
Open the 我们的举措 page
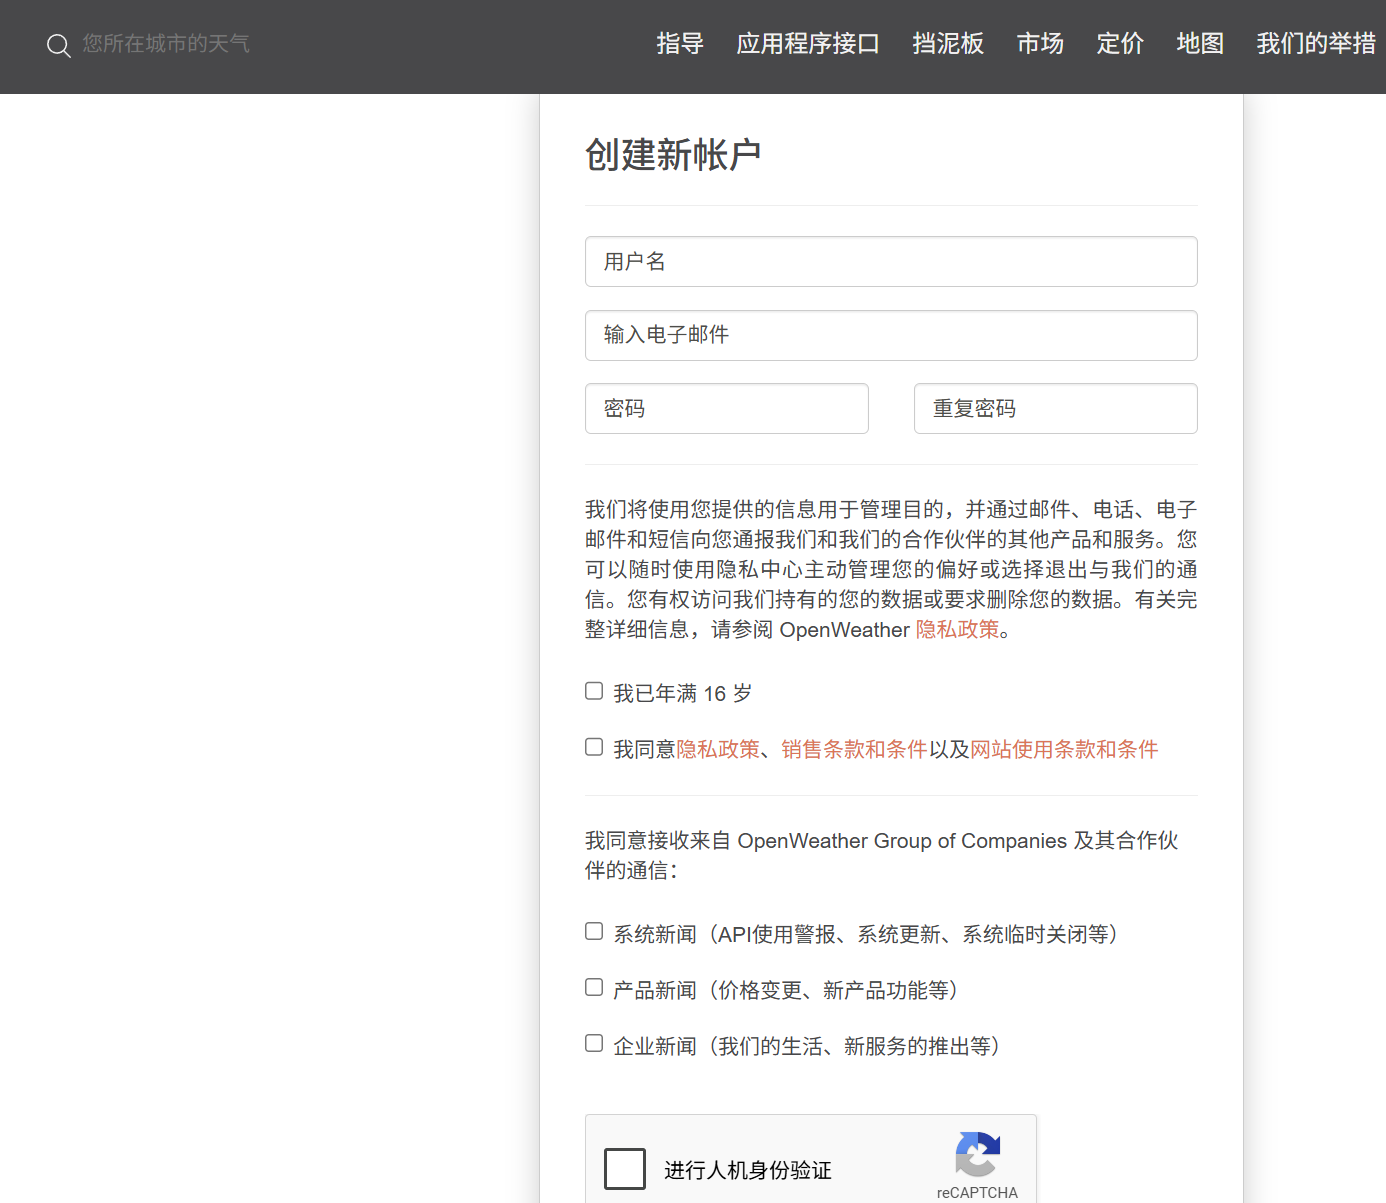coord(1315,44)
